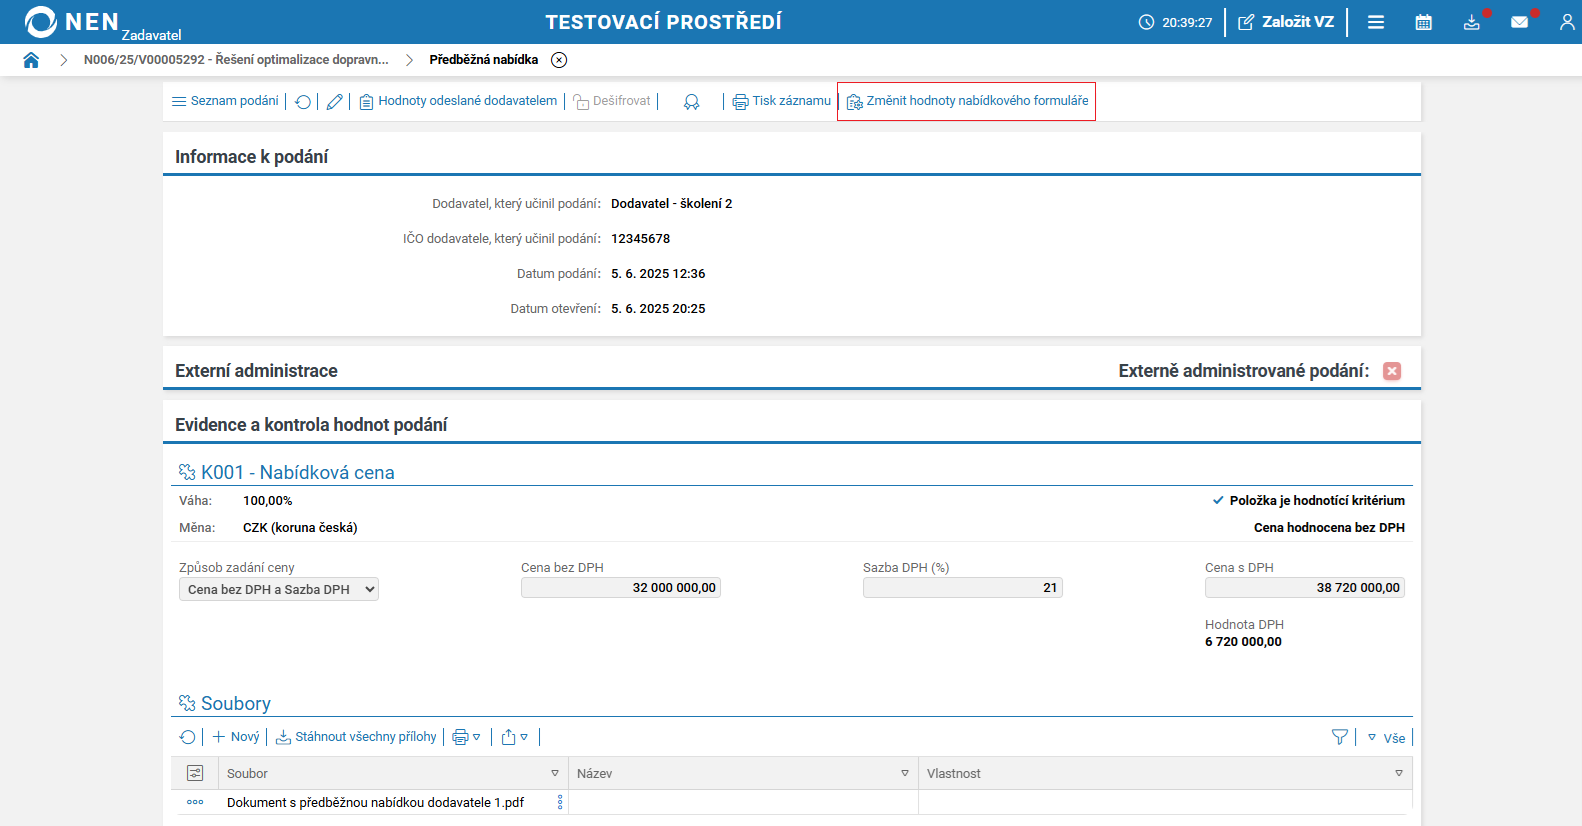Open the user profile icon
This screenshot has width=1582, height=826.
1566,22
